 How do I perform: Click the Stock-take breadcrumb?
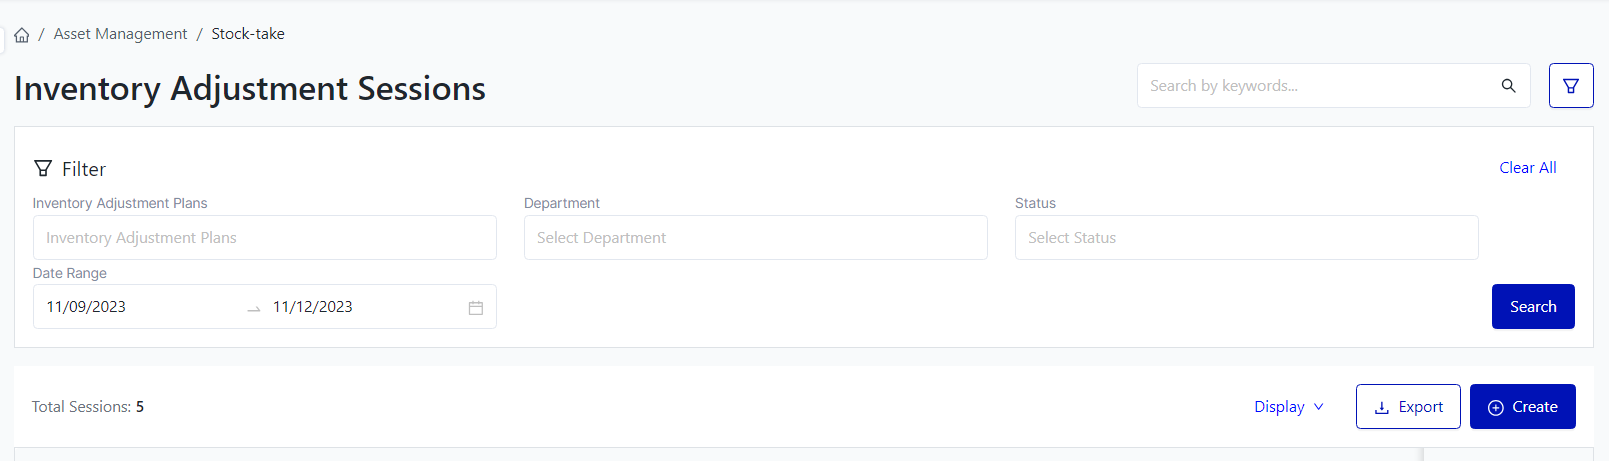coord(248,34)
